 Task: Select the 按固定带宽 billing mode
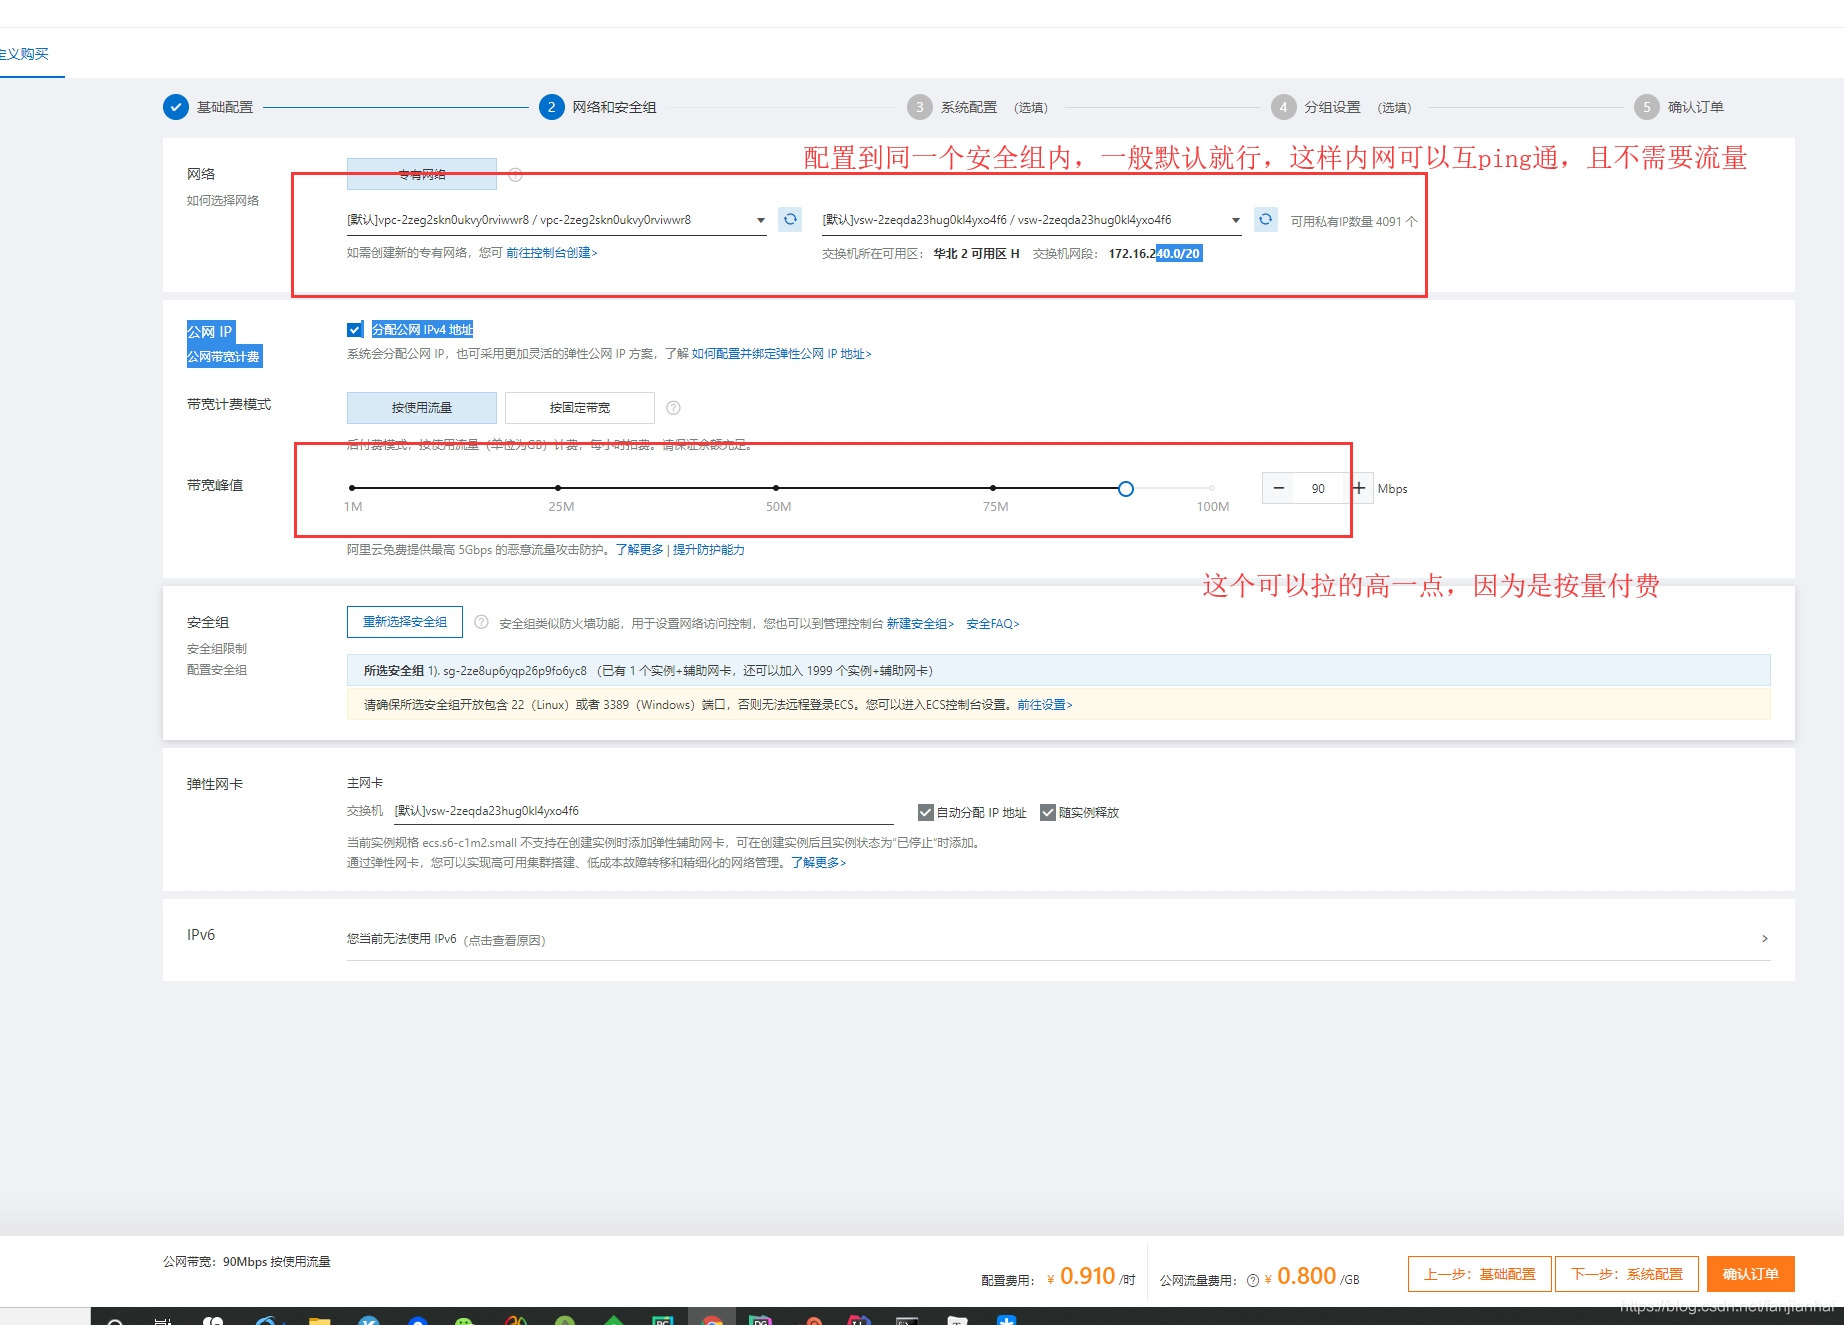(x=579, y=408)
